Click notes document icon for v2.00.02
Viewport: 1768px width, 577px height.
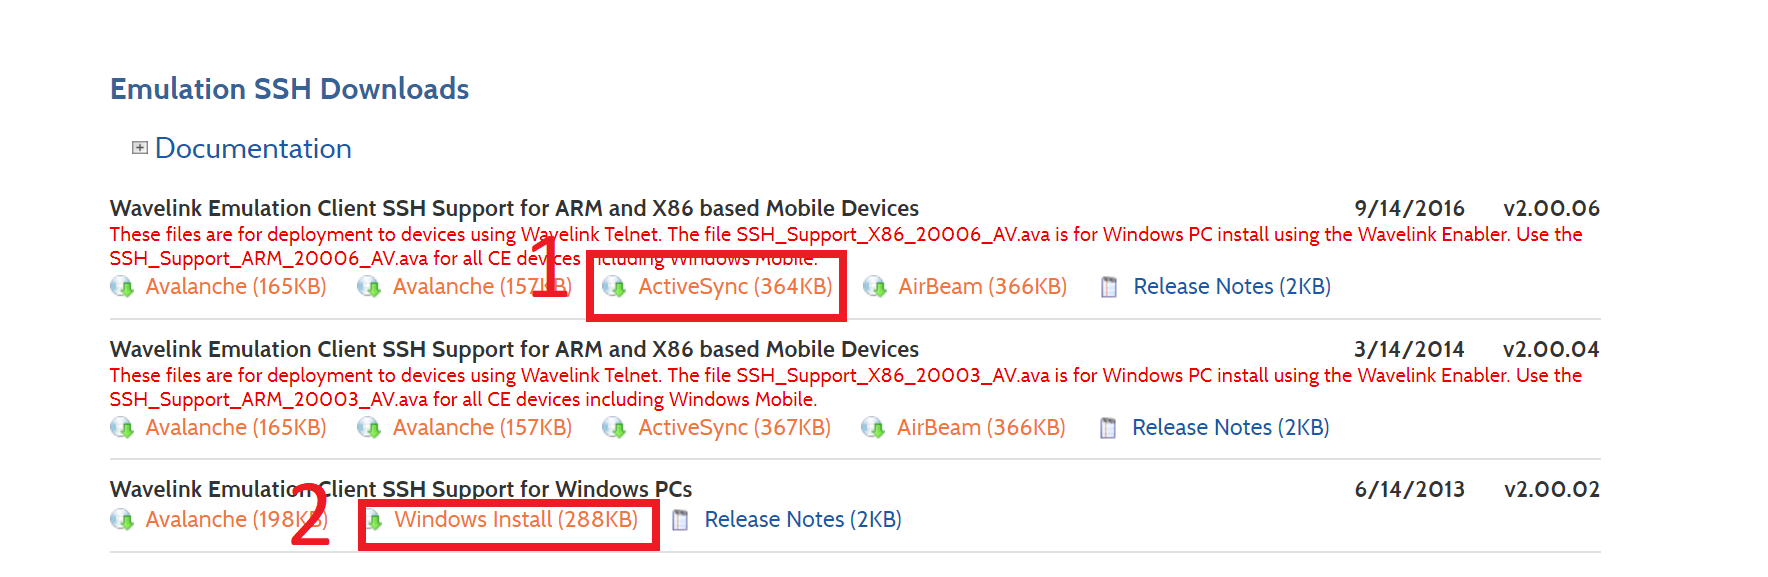click(681, 520)
